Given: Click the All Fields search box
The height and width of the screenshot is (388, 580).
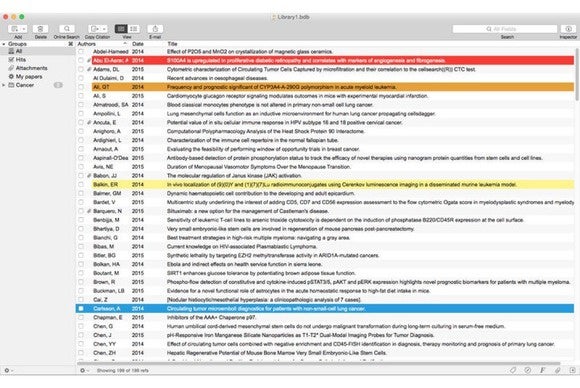Looking at the screenshot, I should pyautogui.click(x=505, y=29).
